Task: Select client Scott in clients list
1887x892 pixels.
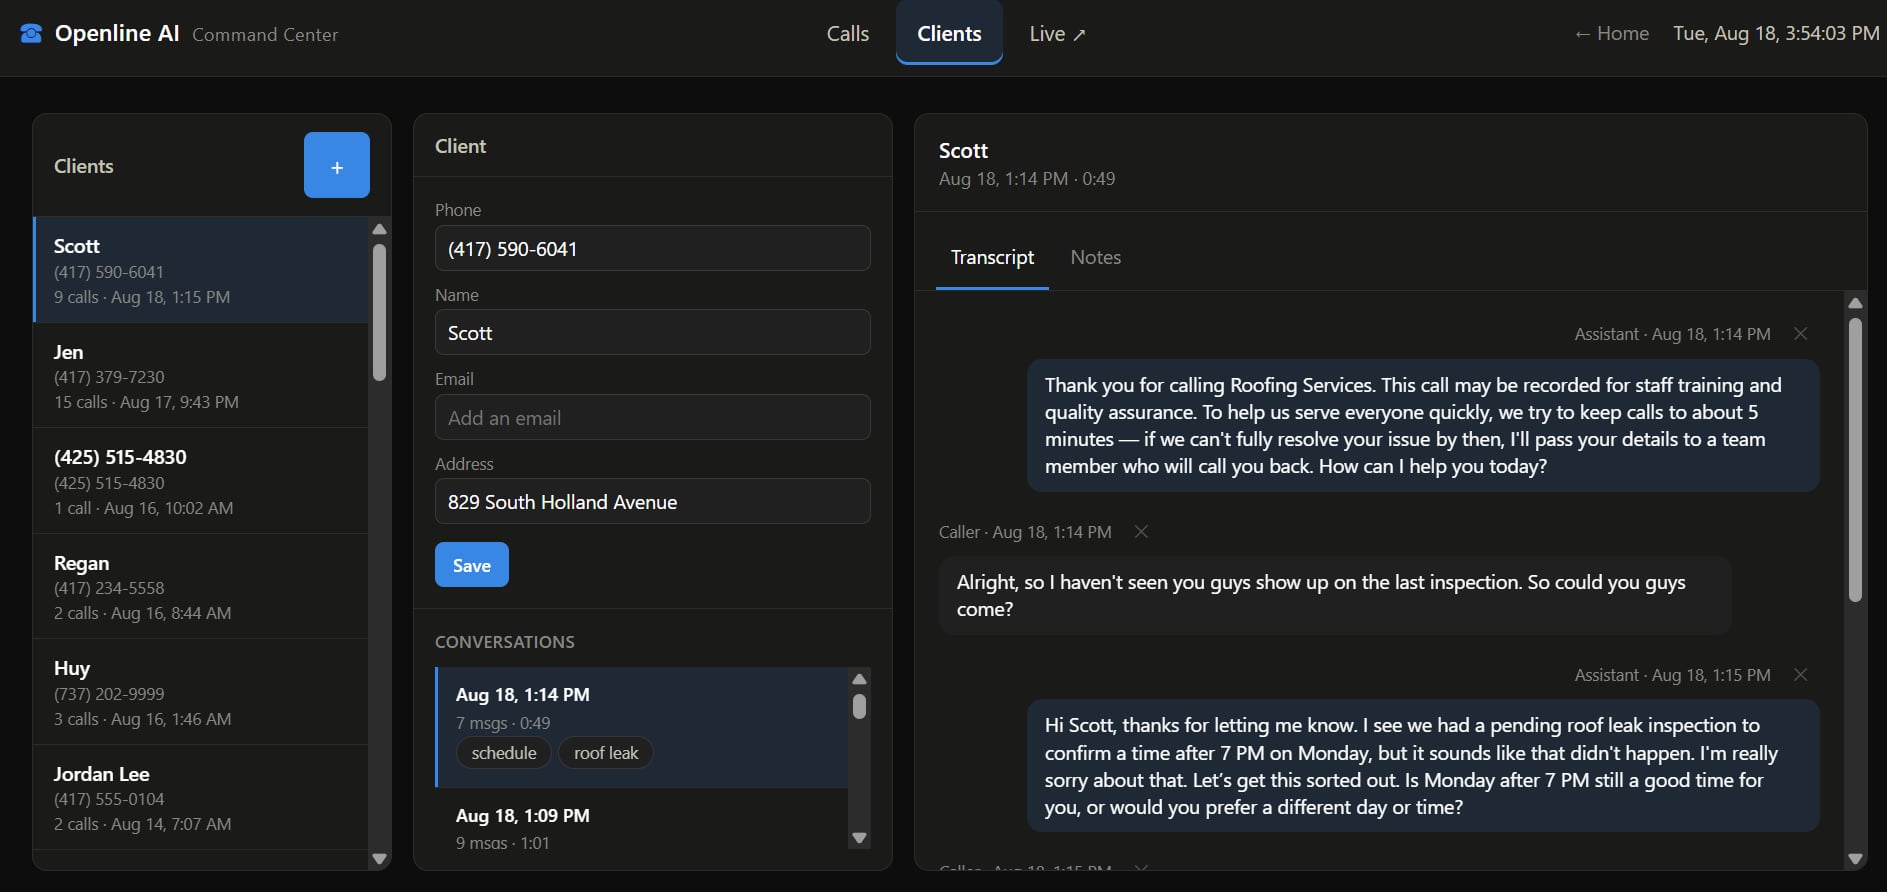Action: 201,270
